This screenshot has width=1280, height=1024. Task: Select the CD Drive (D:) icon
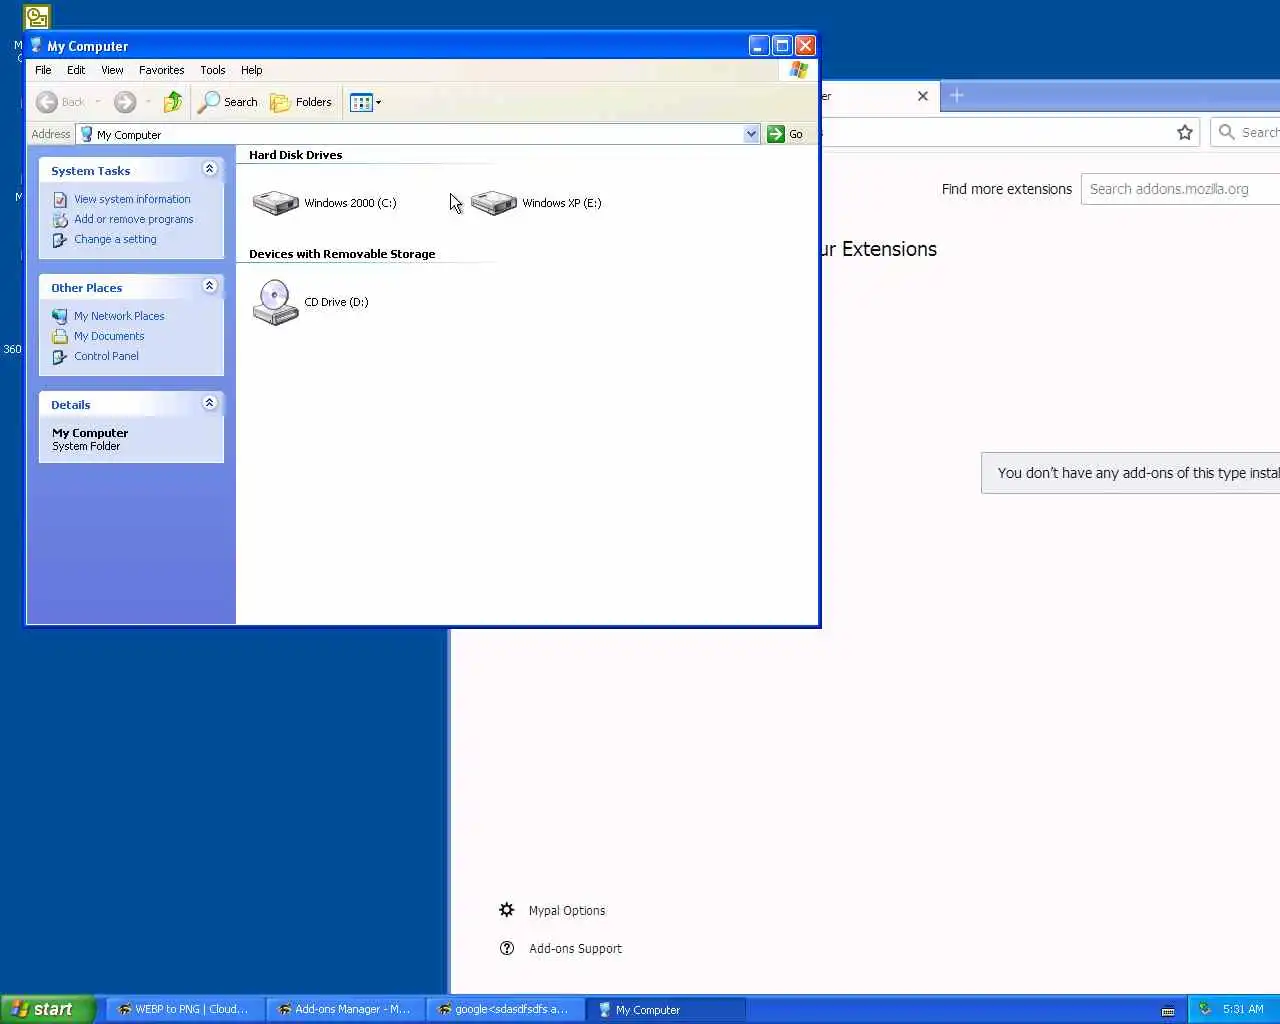pos(275,302)
